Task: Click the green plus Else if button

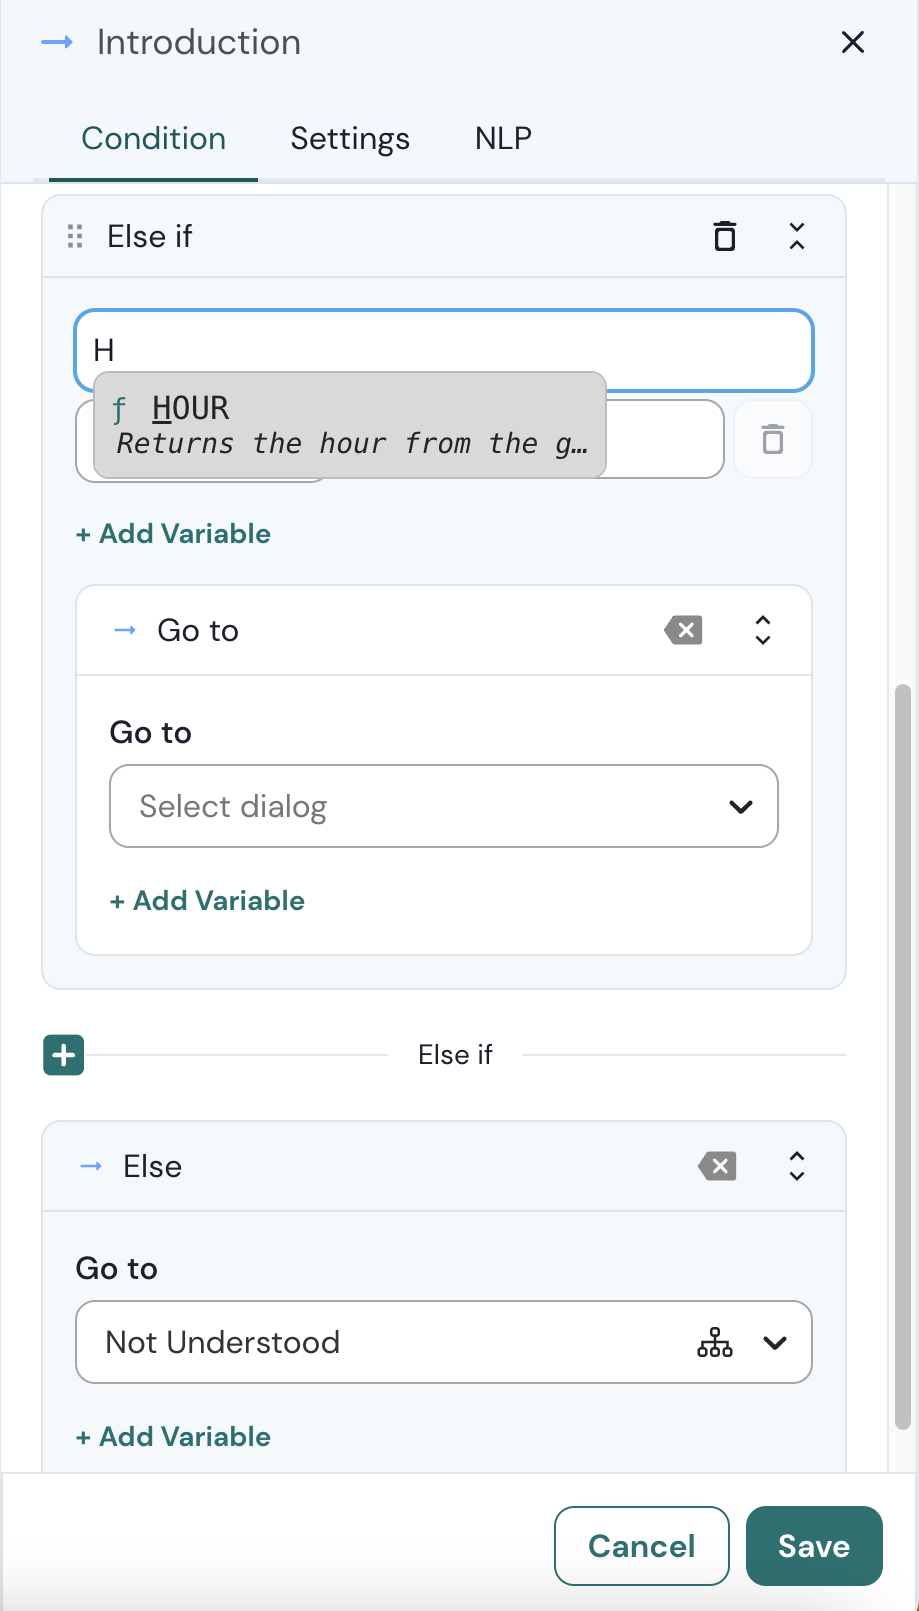Action: (64, 1055)
